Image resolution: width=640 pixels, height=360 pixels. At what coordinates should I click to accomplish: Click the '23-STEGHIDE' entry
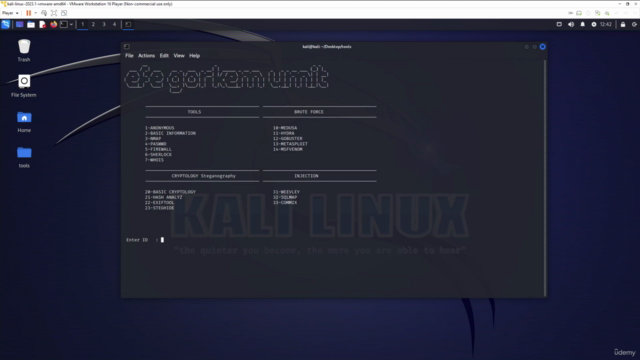[160, 208]
